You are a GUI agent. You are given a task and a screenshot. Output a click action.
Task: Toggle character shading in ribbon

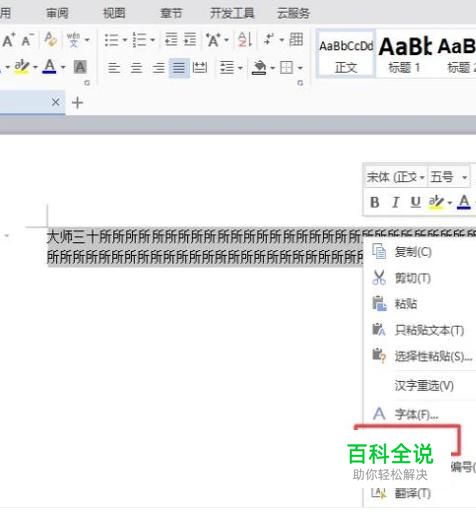click(x=80, y=67)
